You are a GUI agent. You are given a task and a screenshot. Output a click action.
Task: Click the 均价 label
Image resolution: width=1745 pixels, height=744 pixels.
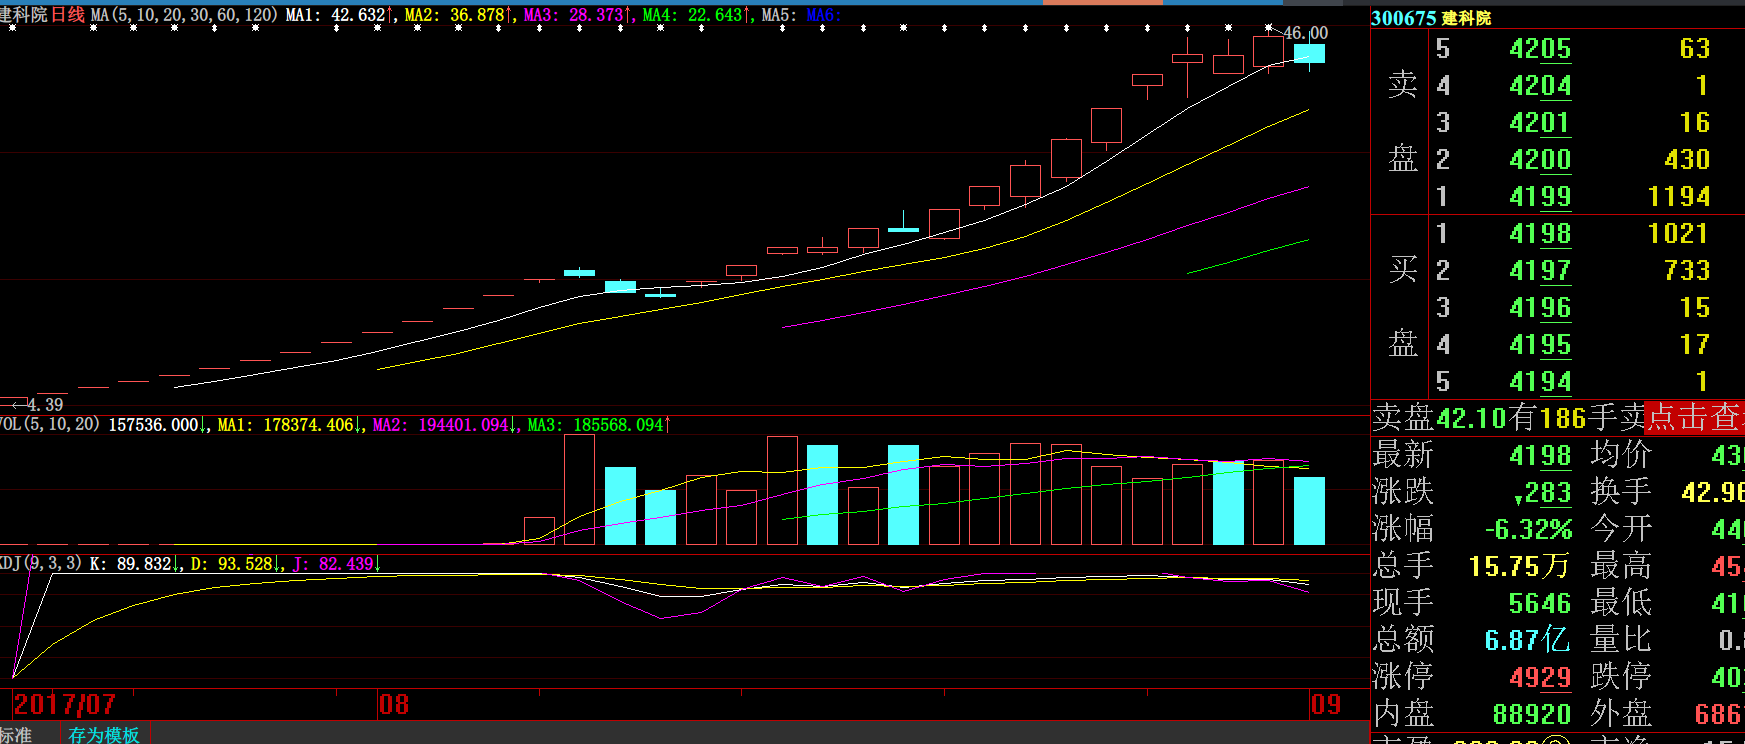click(1621, 454)
